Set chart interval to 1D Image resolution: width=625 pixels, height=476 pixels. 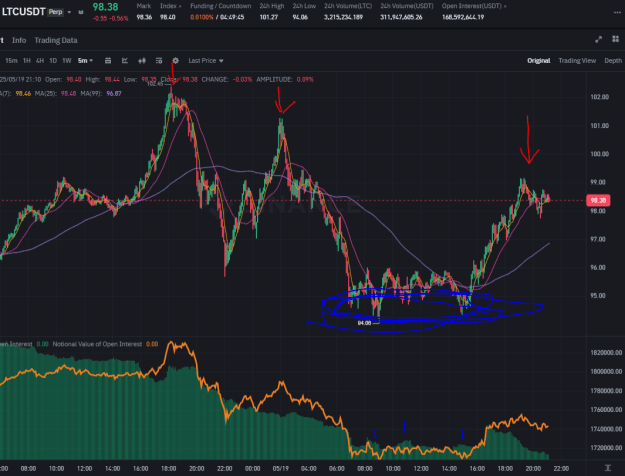tap(53, 61)
